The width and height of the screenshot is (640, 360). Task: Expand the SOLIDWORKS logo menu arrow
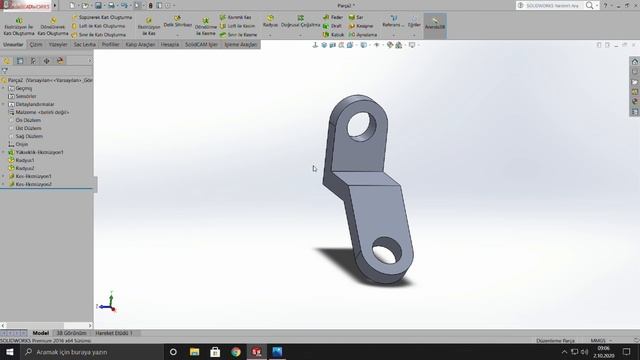(x=55, y=6)
